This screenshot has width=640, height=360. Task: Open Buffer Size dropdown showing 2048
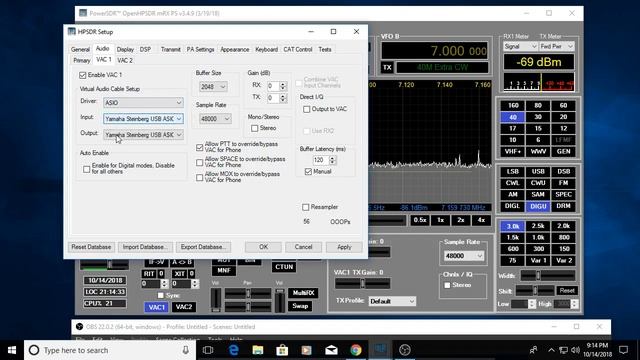pyautogui.click(x=213, y=87)
